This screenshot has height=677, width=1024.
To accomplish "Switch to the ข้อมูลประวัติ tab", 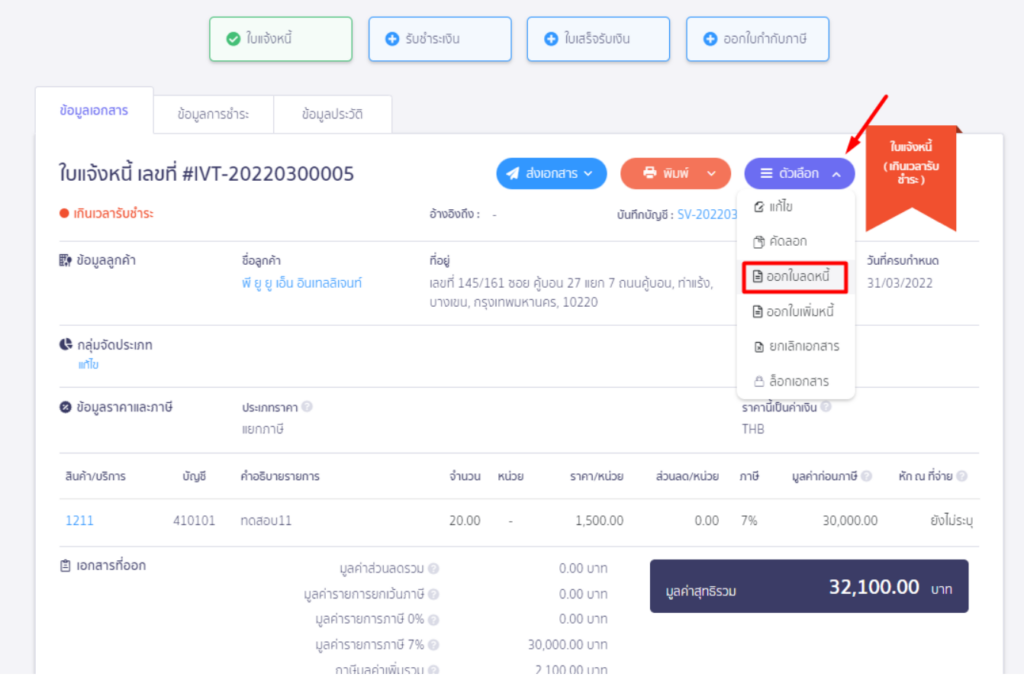I will [332, 114].
